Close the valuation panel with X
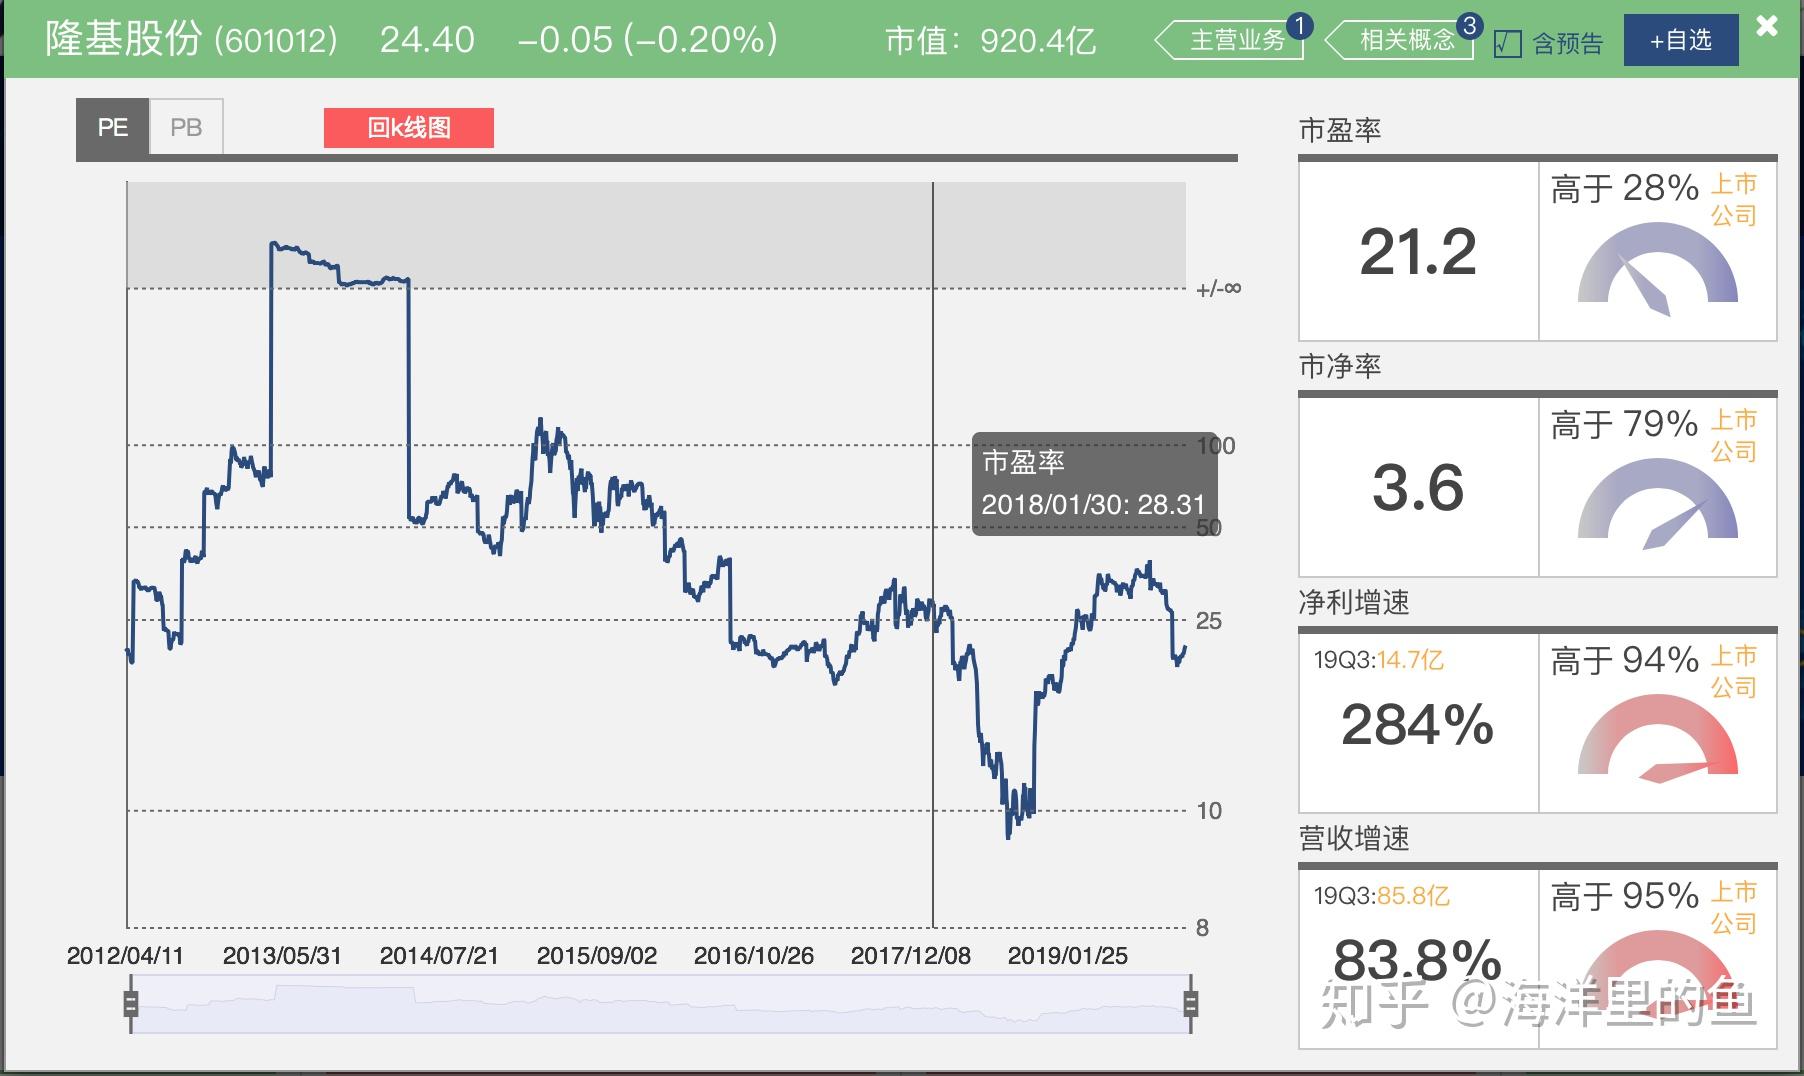Viewport: 1804px width, 1076px height. pyautogui.click(x=1767, y=26)
